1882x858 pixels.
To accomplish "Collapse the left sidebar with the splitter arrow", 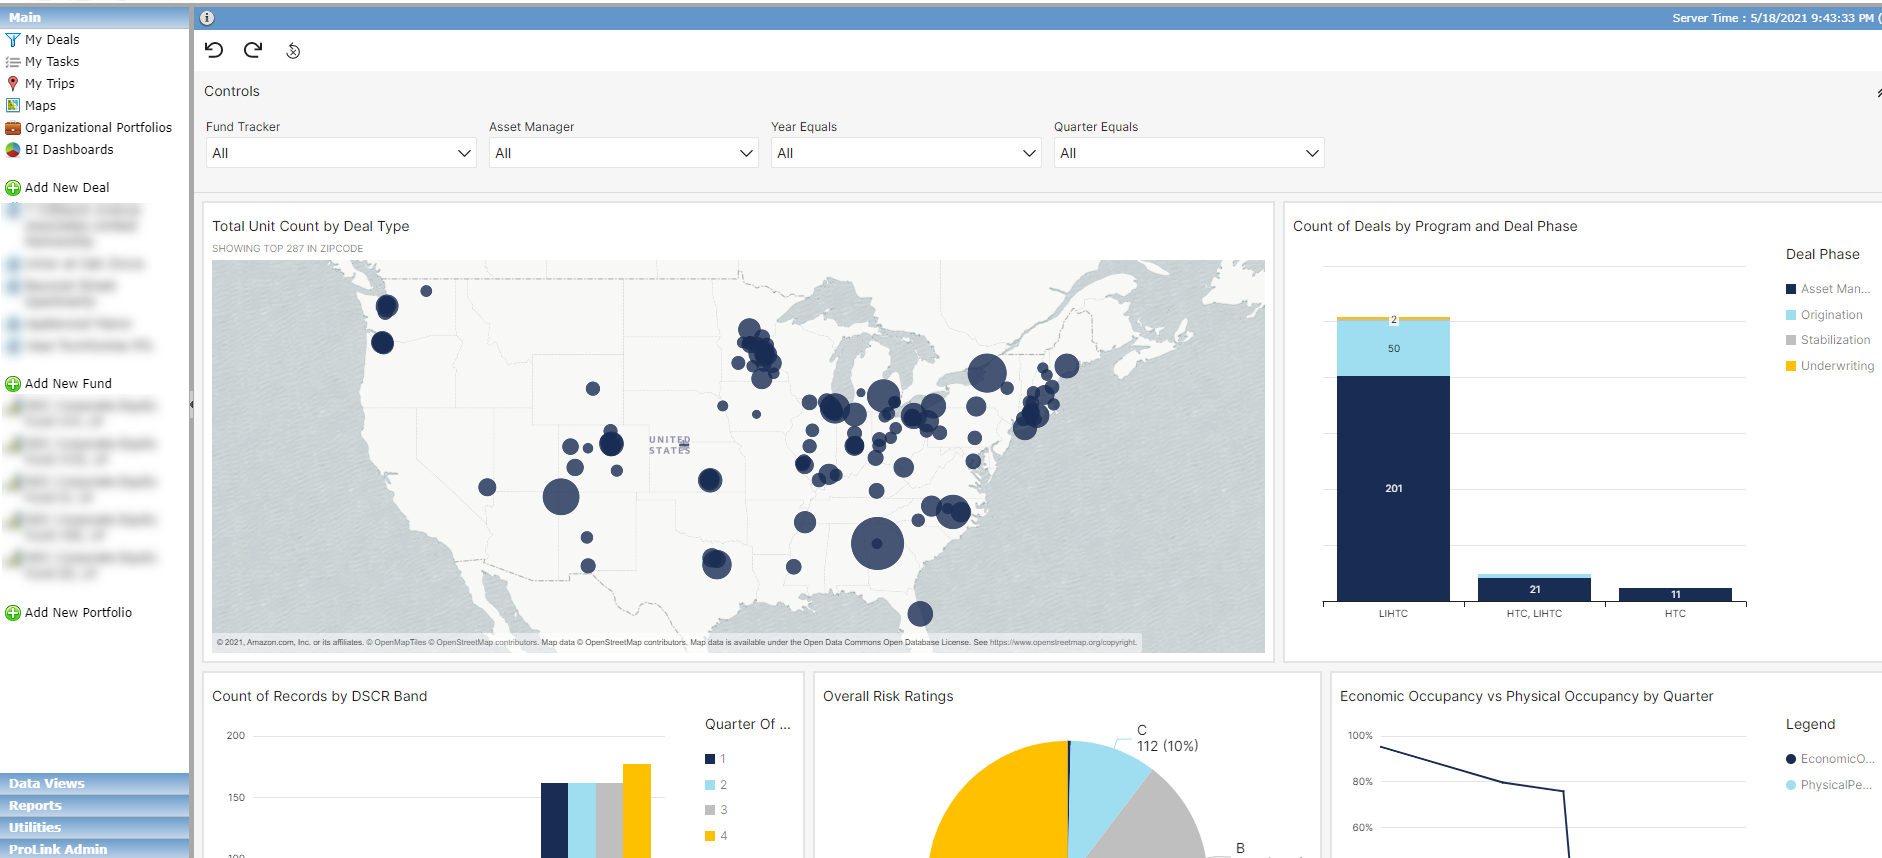I will [x=191, y=405].
